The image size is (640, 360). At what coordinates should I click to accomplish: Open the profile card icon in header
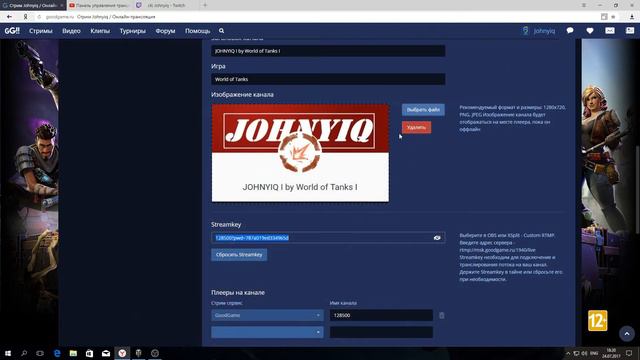630,31
